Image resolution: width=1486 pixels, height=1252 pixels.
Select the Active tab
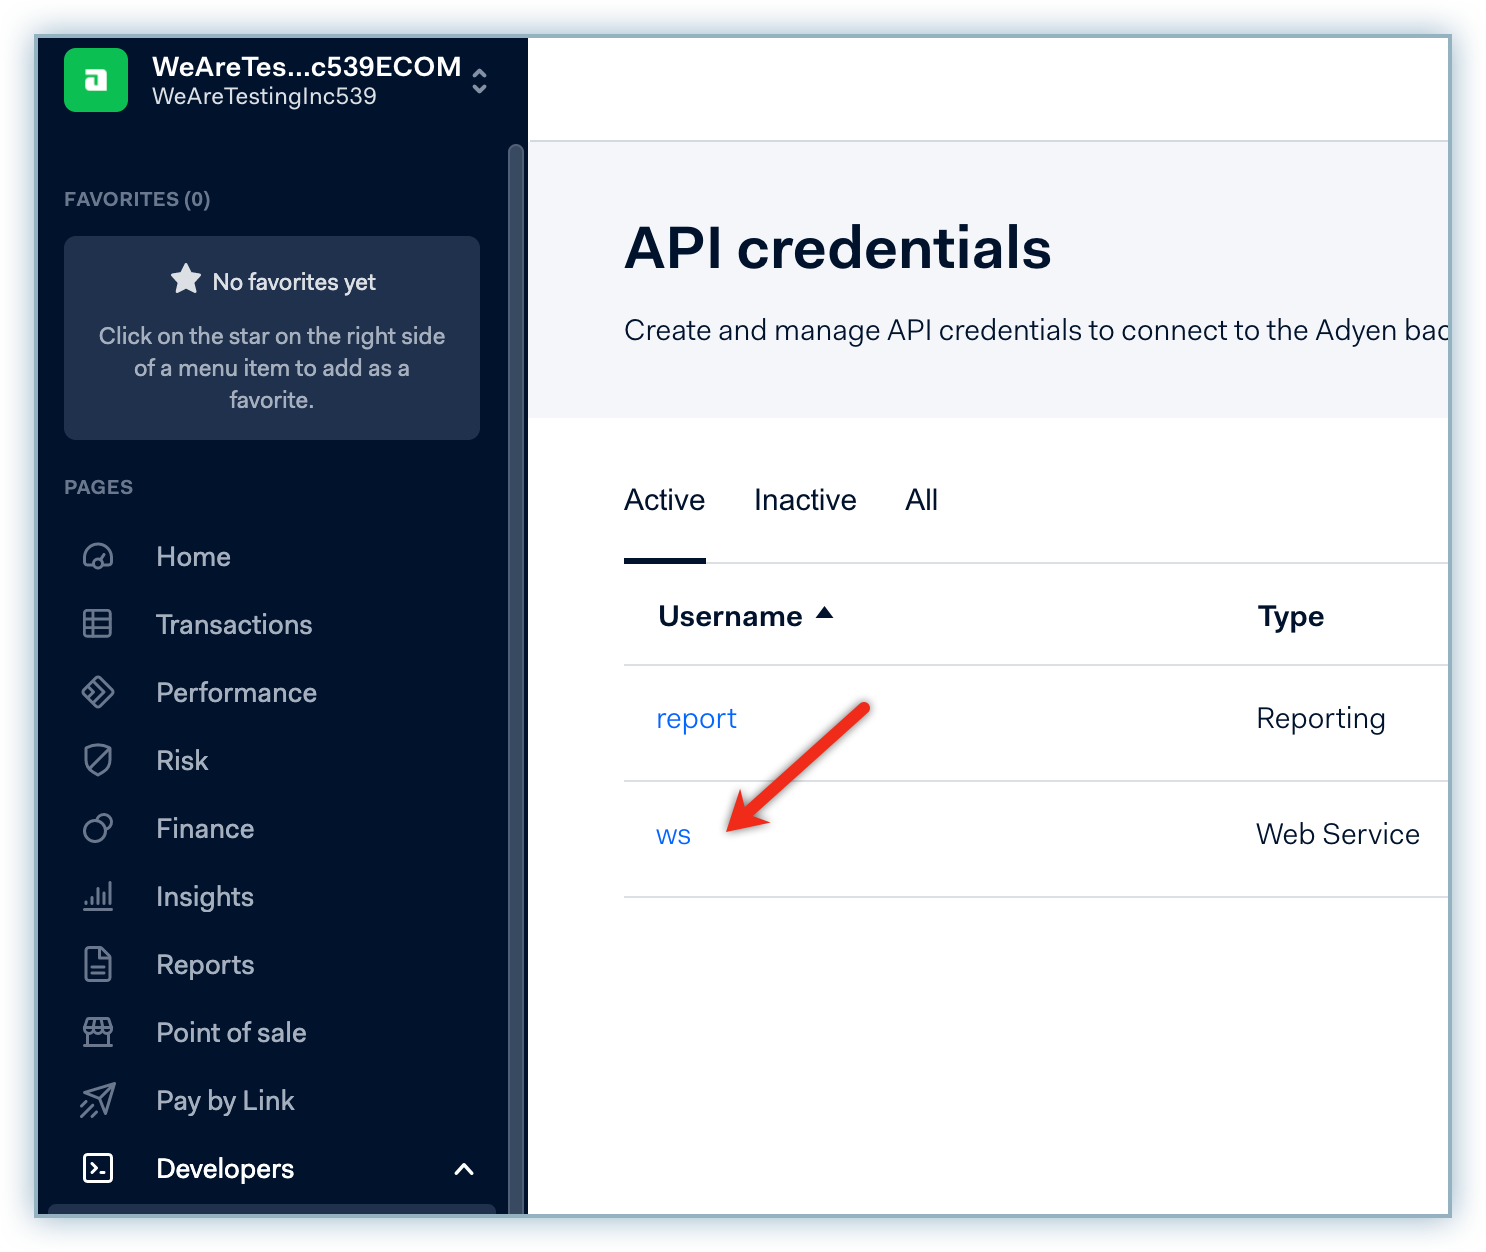[x=664, y=500]
